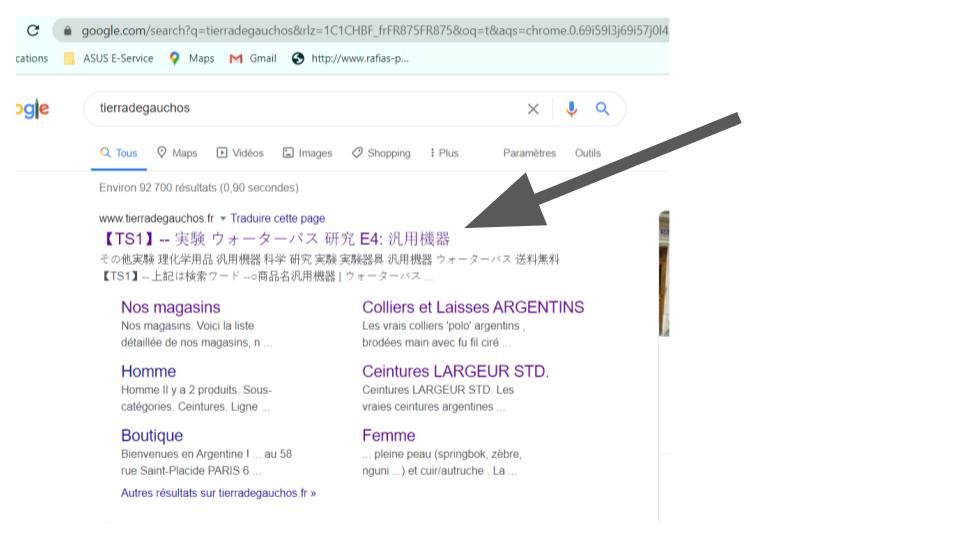Image resolution: width=960 pixels, height=540 pixels.
Task: Click the lock icon in address bar
Action: coord(67,30)
